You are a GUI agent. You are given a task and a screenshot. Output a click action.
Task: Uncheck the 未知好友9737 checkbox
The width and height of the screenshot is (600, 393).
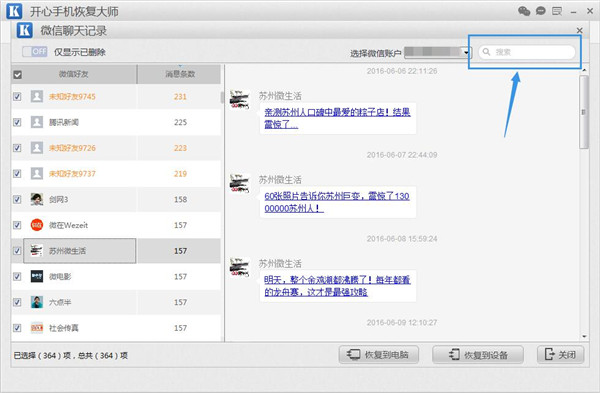pyautogui.click(x=17, y=173)
